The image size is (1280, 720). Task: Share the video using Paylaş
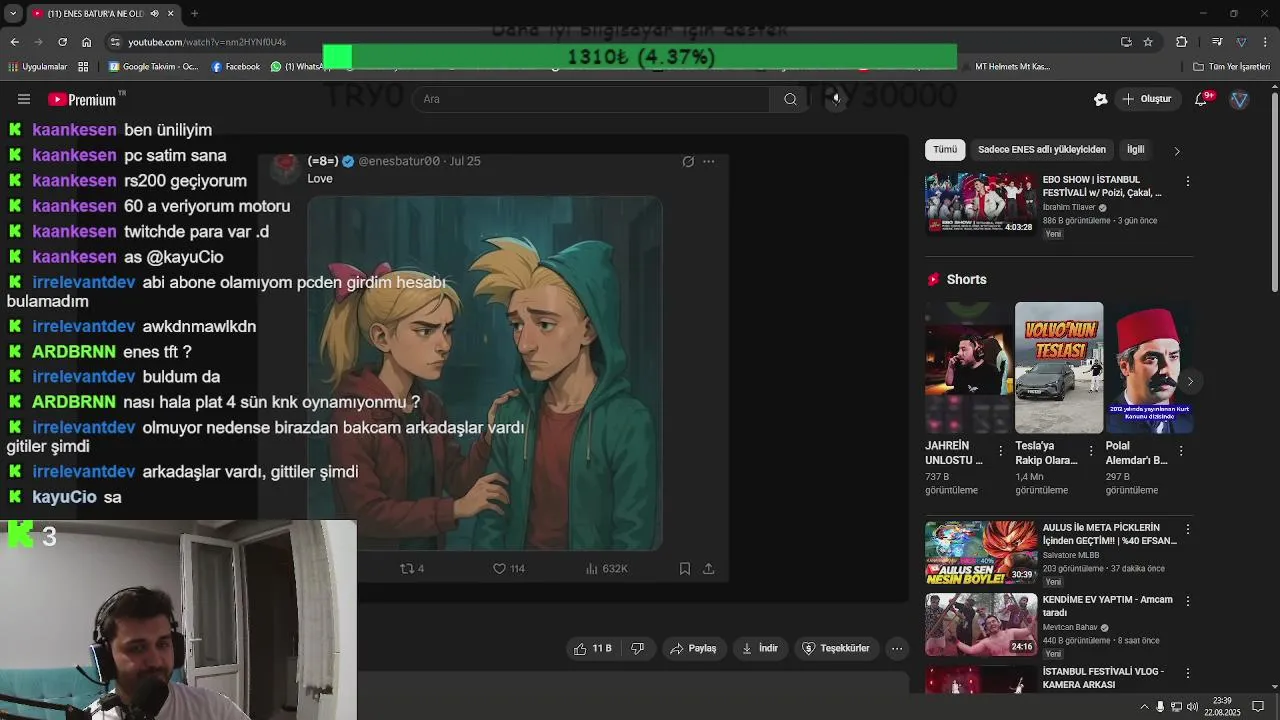click(693, 648)
